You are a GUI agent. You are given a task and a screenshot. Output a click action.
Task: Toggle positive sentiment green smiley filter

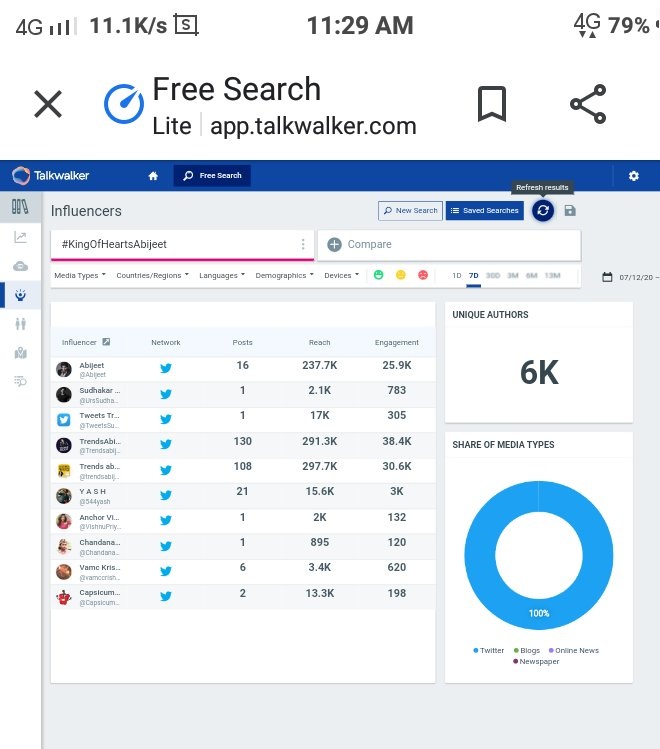(378, 275)
